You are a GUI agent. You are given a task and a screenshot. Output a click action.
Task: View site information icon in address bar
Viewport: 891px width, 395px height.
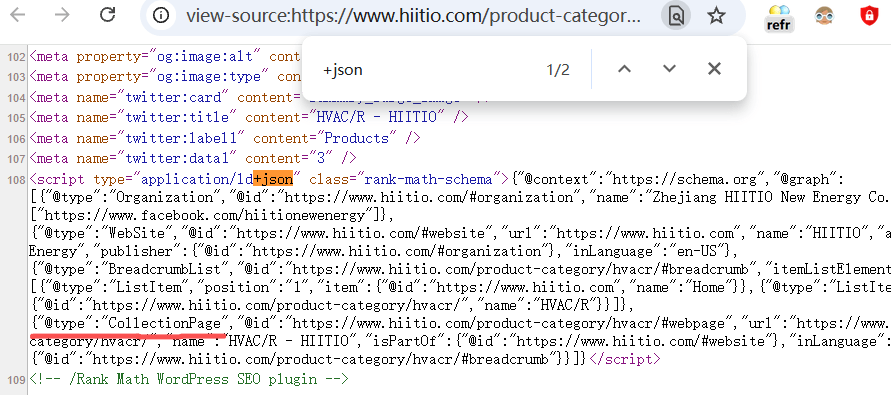pyautogui.click(x=161, y=16)
